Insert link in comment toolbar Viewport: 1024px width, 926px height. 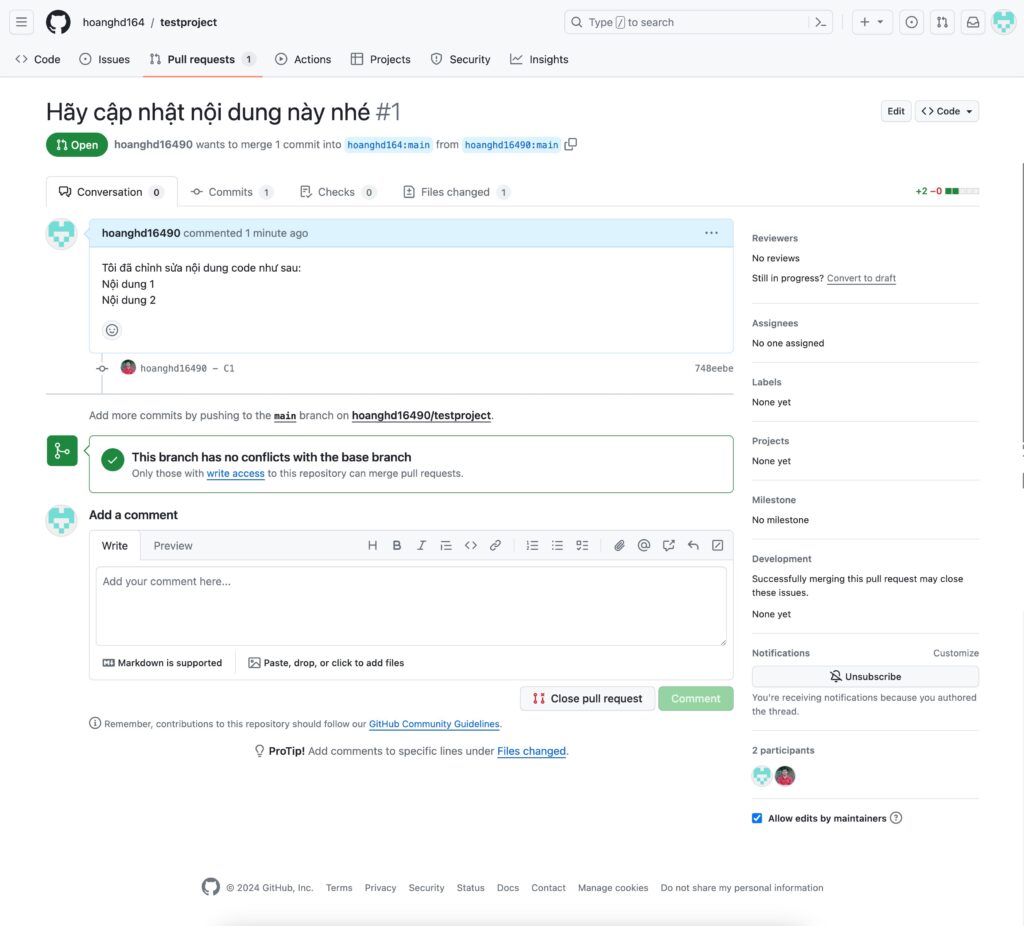495,545
